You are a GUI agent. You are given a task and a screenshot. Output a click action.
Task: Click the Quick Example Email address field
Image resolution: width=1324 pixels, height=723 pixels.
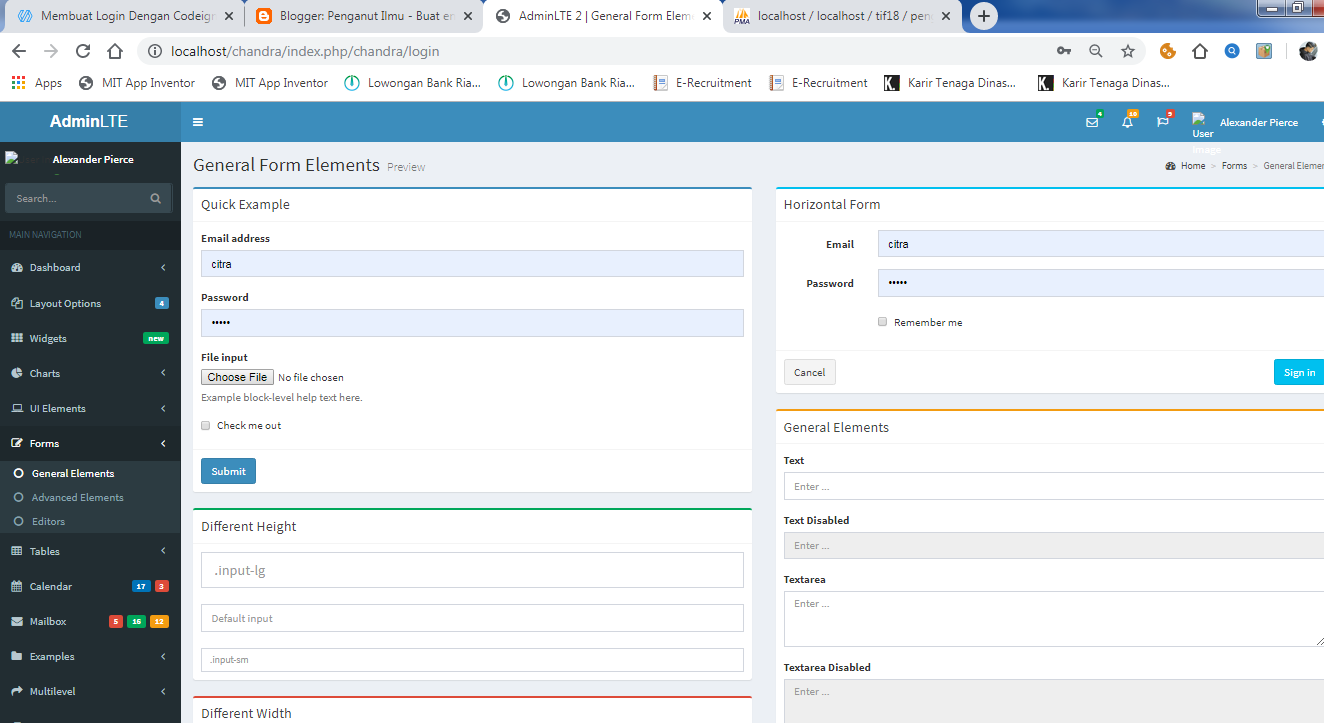pos(472,263)
